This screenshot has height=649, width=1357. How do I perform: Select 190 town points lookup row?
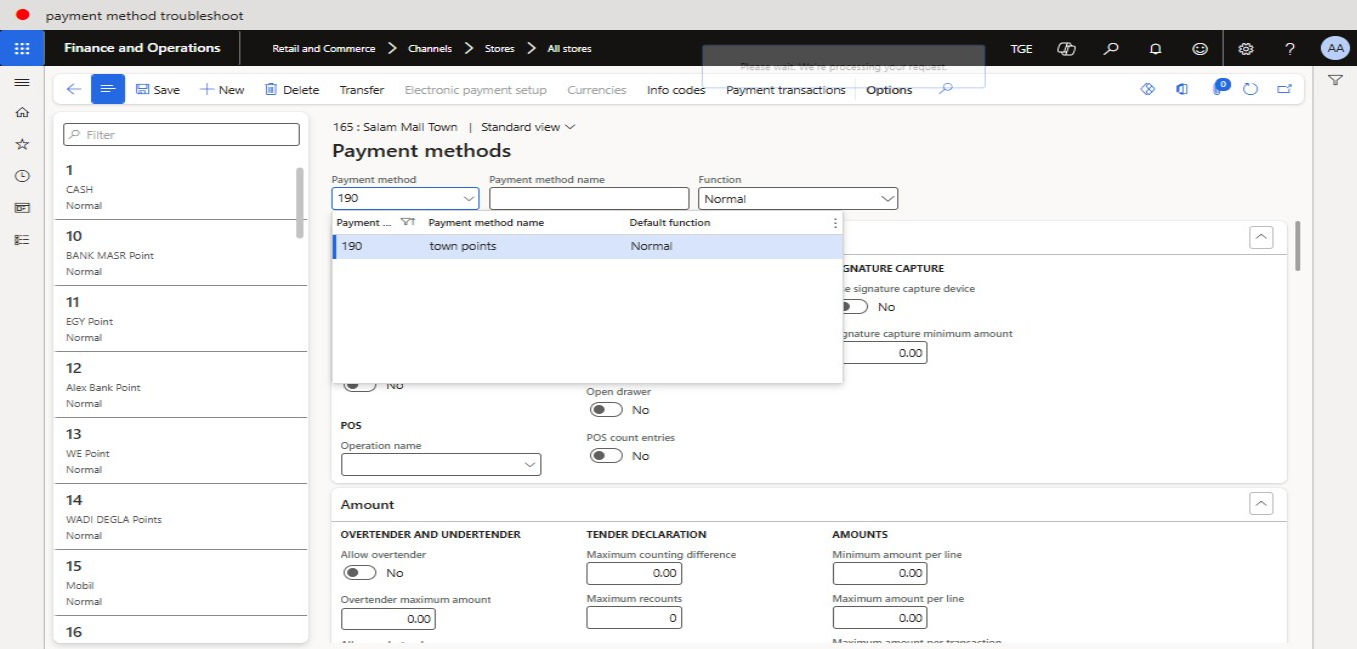tap(588, 246)
